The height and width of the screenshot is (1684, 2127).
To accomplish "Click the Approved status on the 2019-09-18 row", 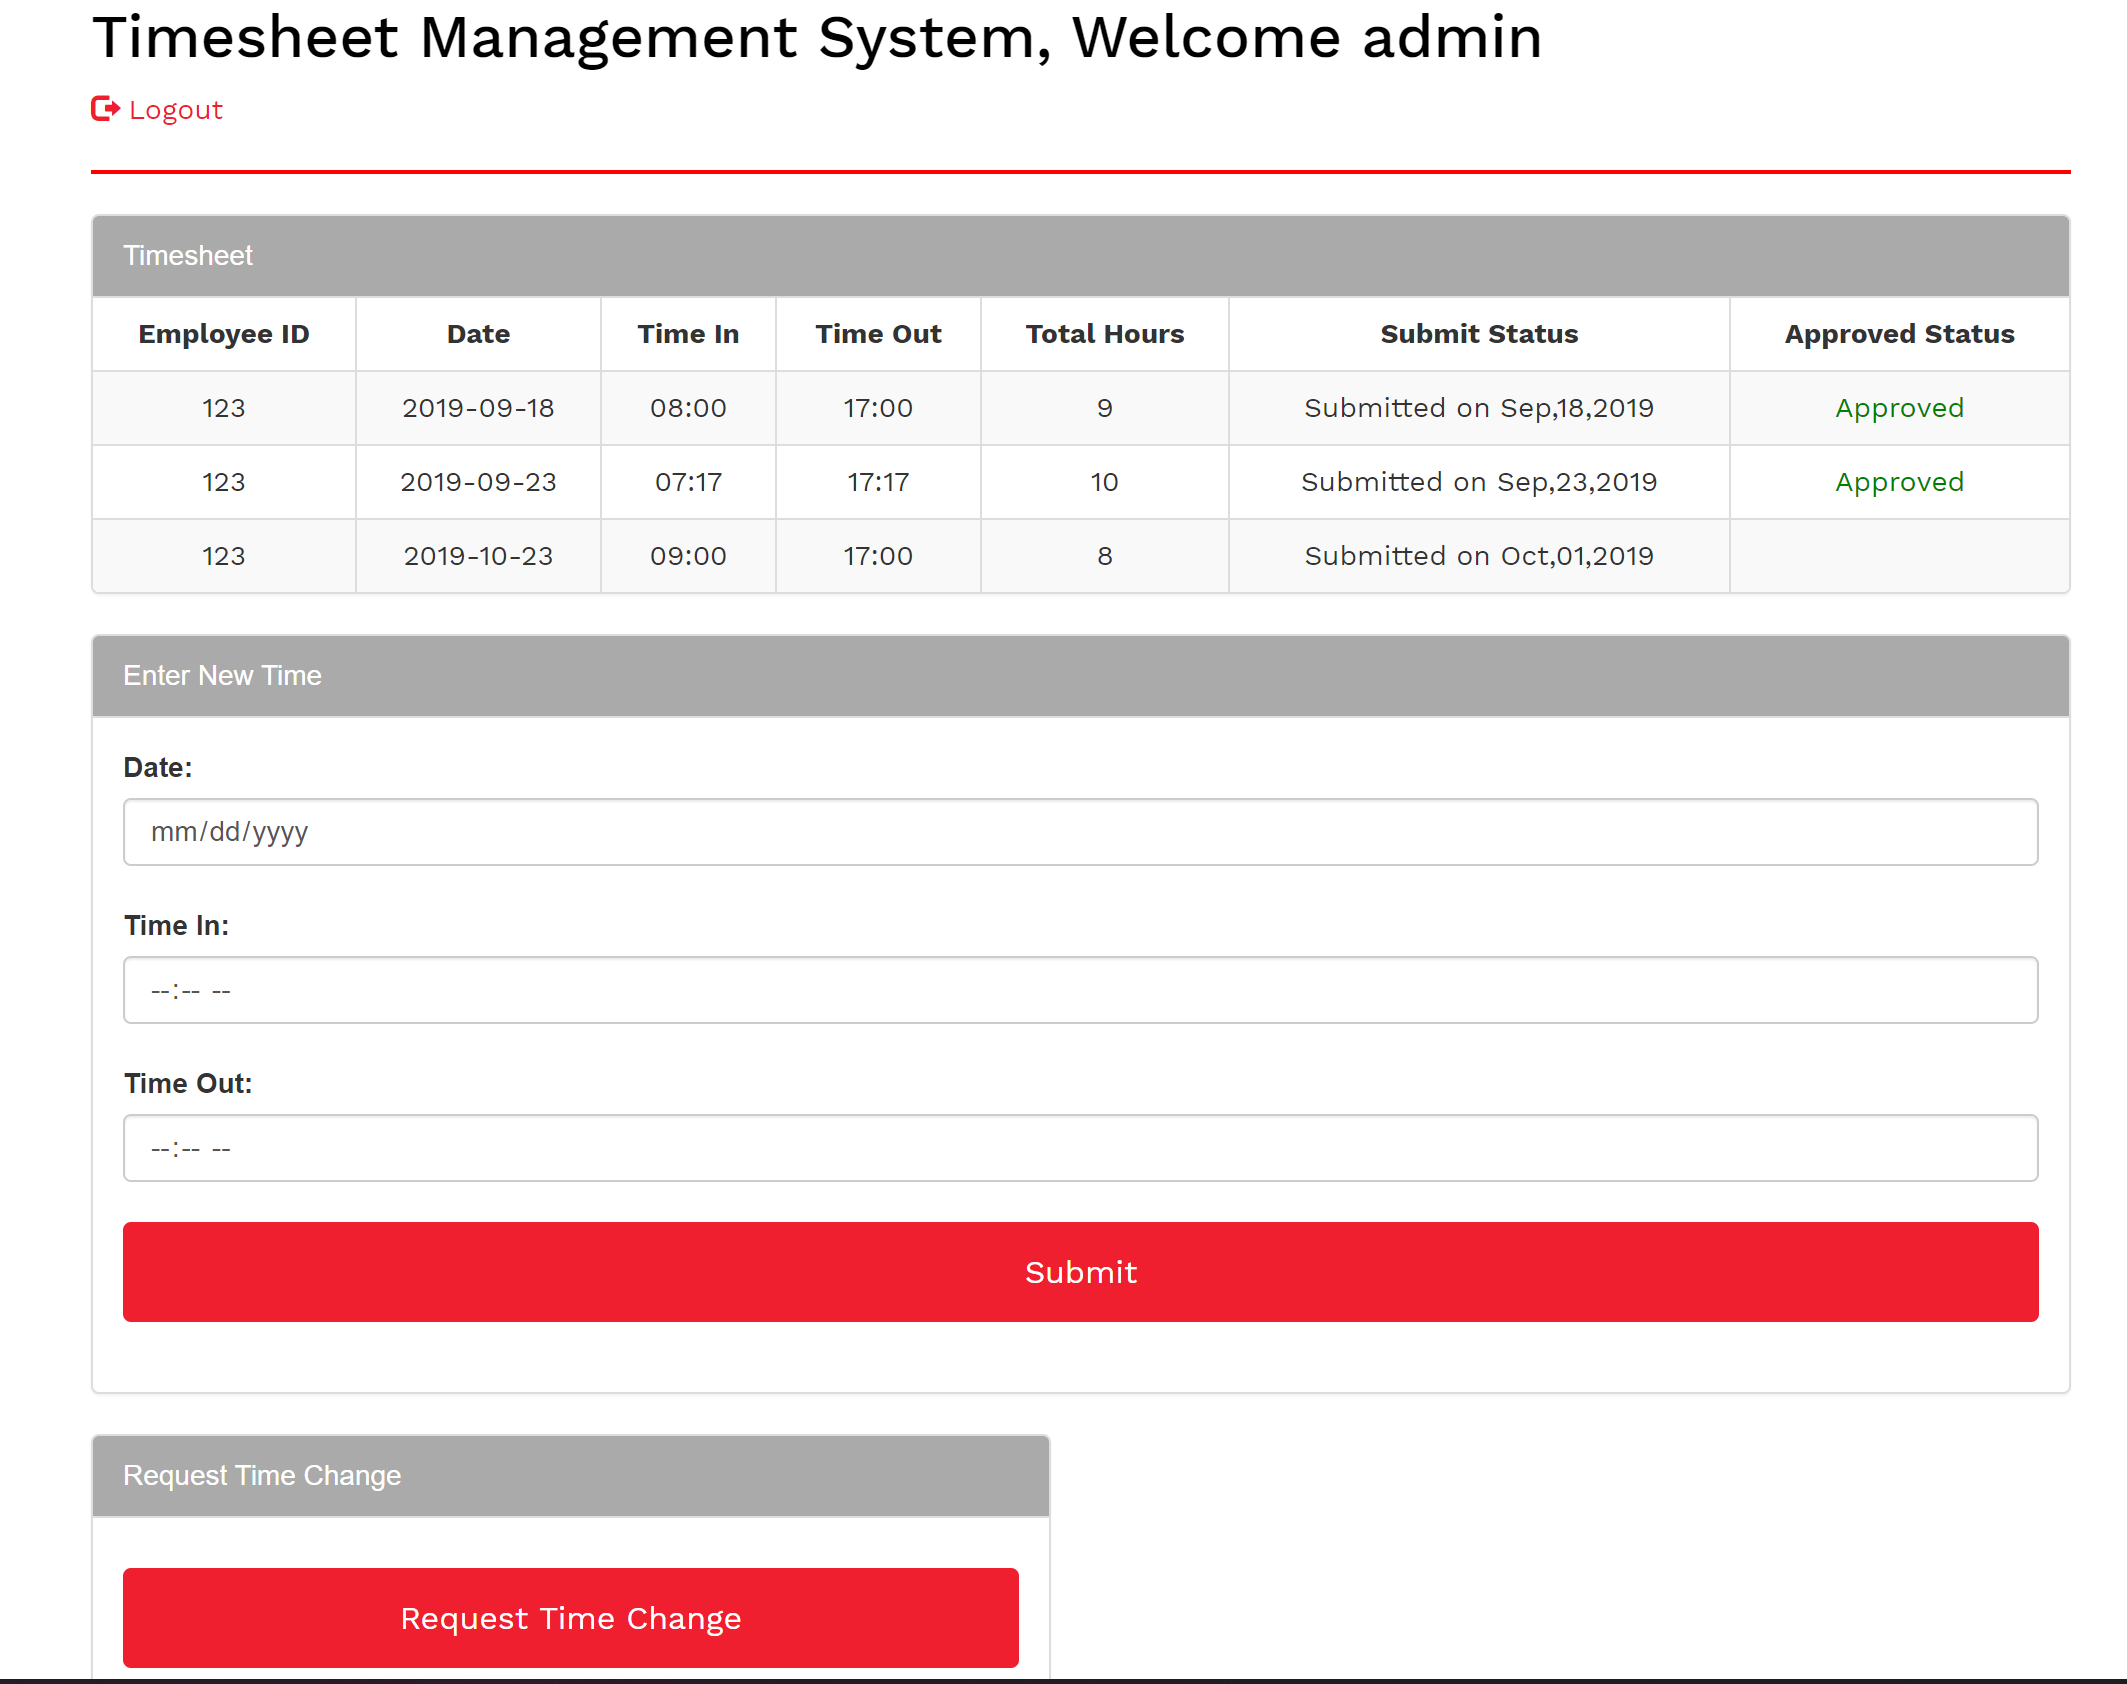I will click(1898, 407).
